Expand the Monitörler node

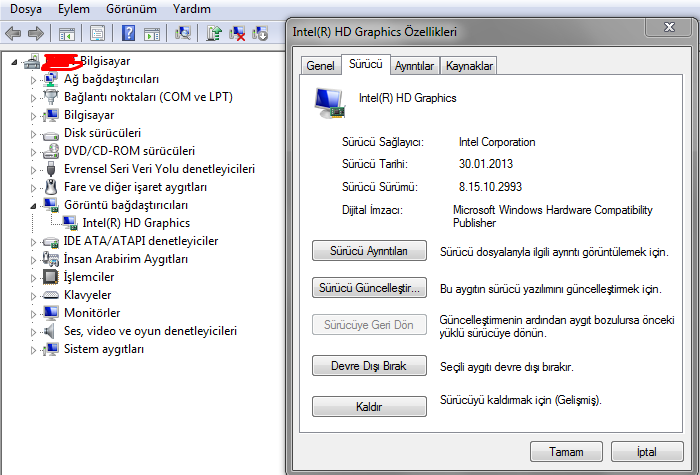tap(33, 314)
